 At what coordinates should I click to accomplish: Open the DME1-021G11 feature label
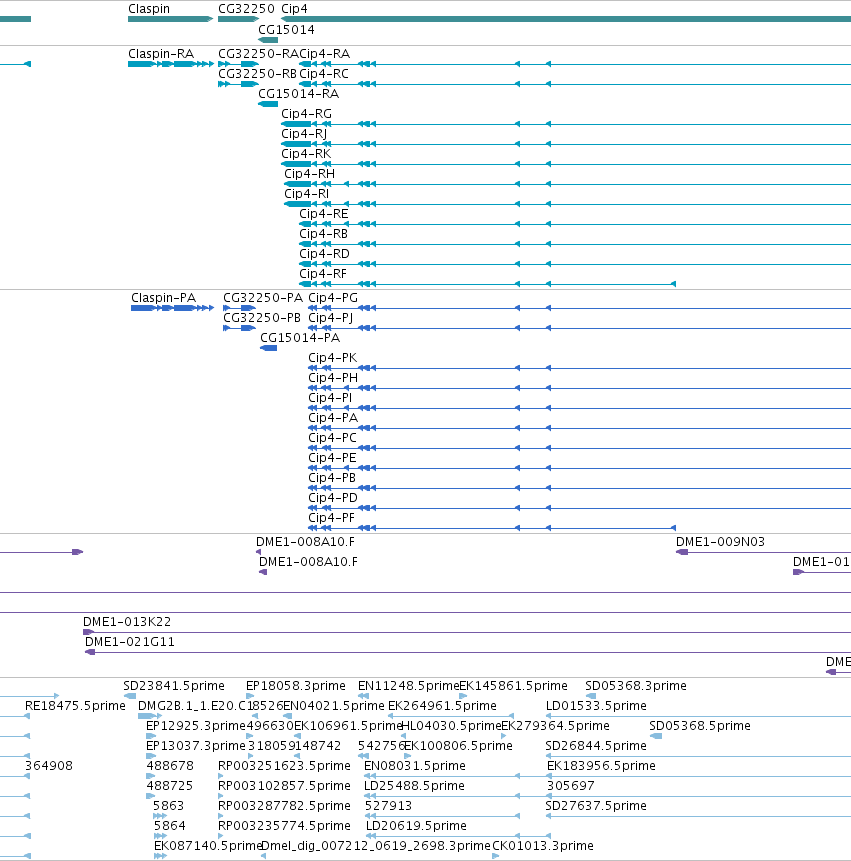point(130,642)
